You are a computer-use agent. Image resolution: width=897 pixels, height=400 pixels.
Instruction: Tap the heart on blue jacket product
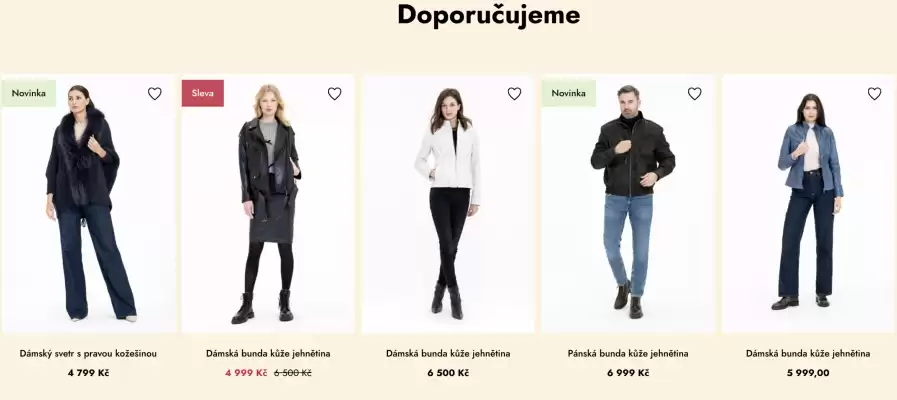point(874,94)
